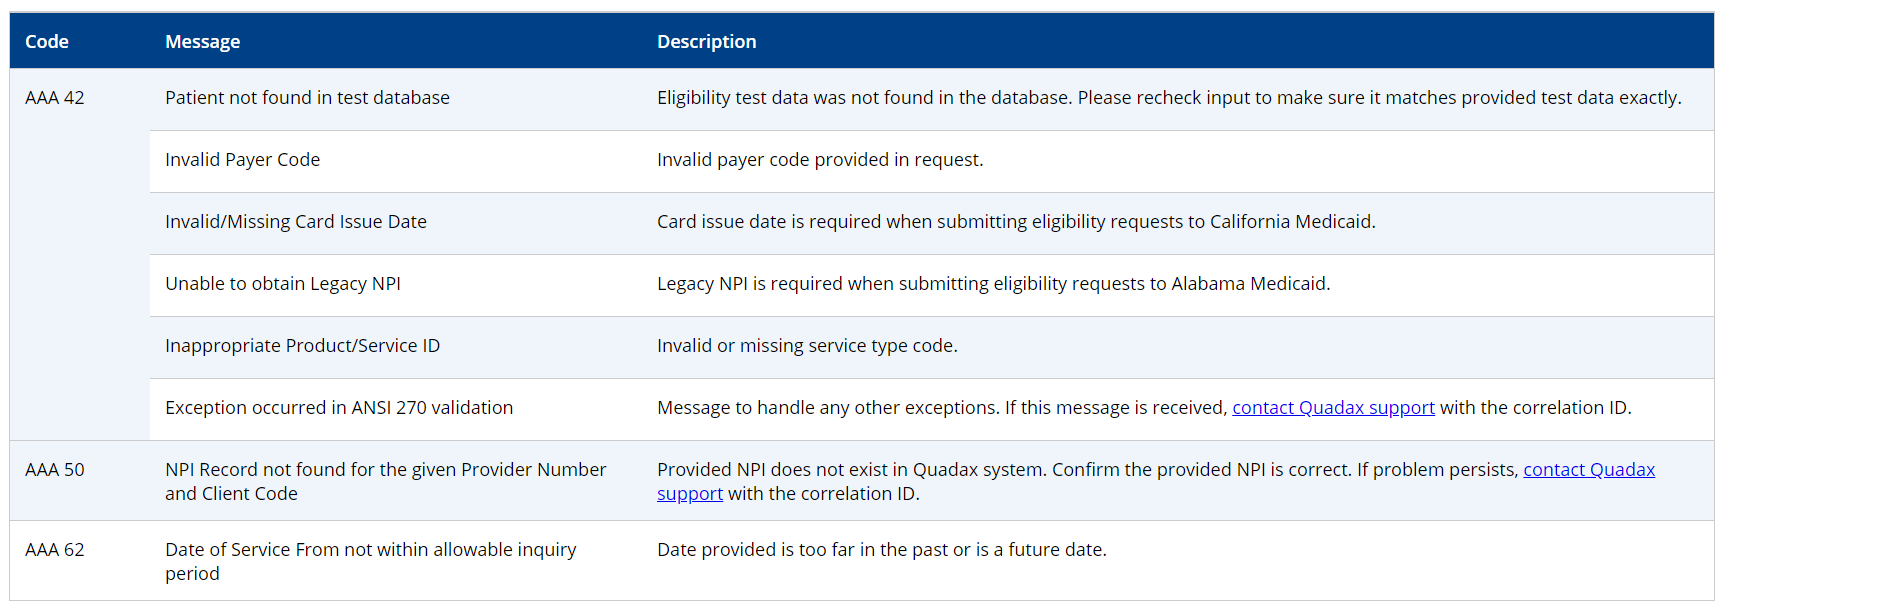The height and width of the screenshot is (609, 1894).
Task: Select the "Invalid Payer Code" message cell
Action: point(242,160)
